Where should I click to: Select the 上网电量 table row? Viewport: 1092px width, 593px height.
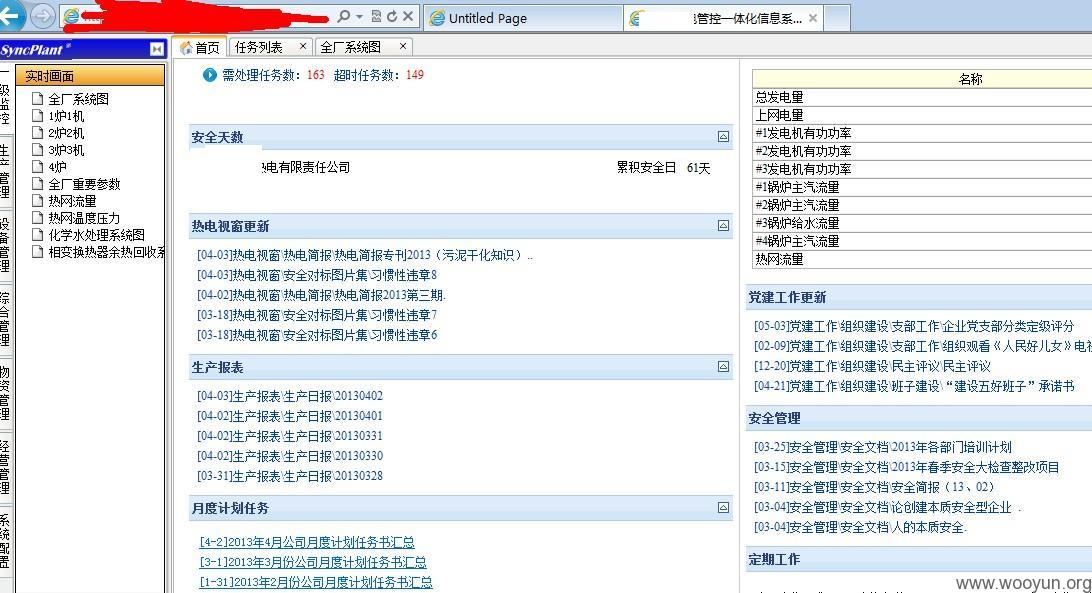(x=922, y=115)
